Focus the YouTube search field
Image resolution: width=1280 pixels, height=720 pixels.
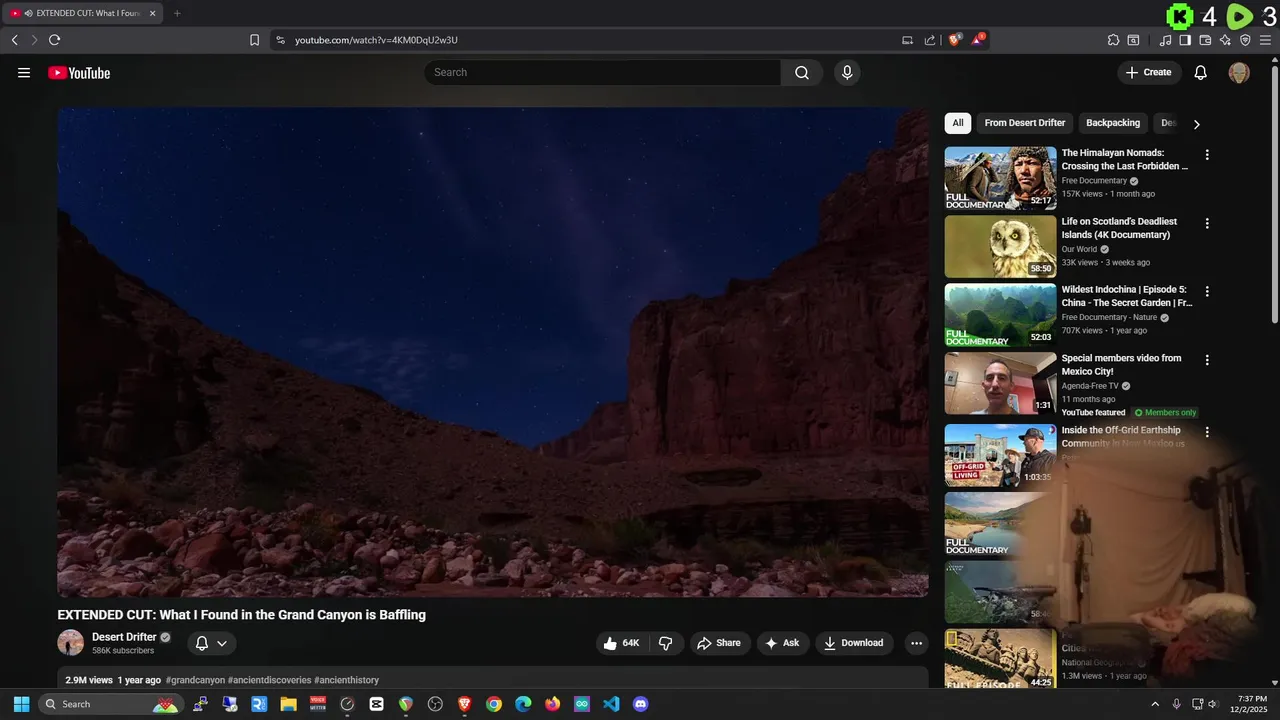603,72
